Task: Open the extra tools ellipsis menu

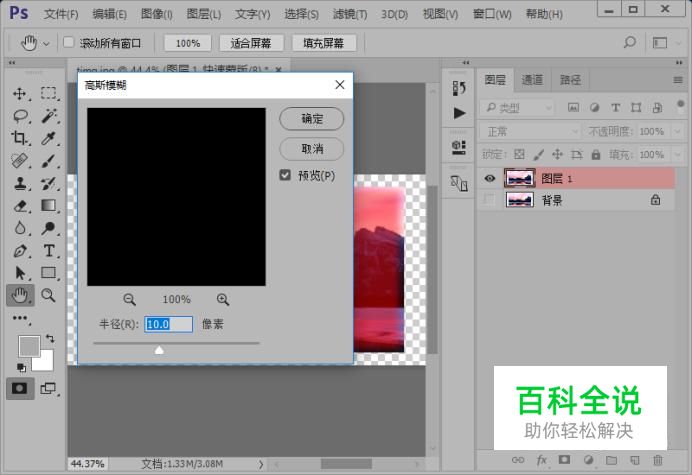Action: [20, 318]
